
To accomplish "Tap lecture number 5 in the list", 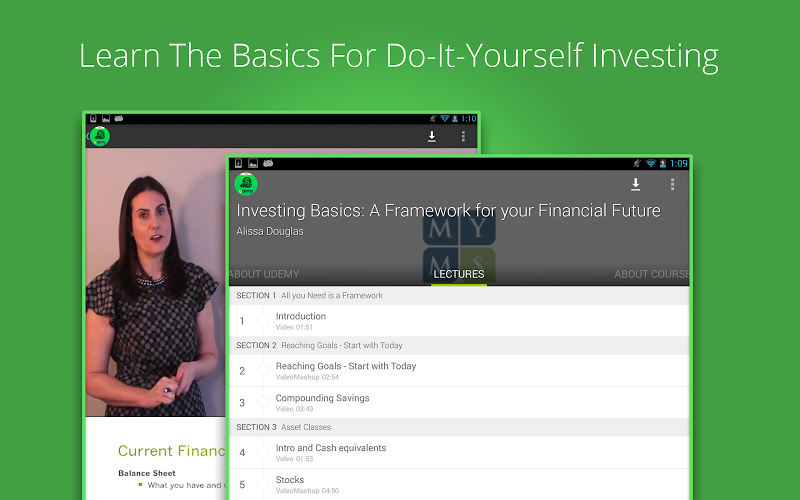I will (x=242, y=485).
